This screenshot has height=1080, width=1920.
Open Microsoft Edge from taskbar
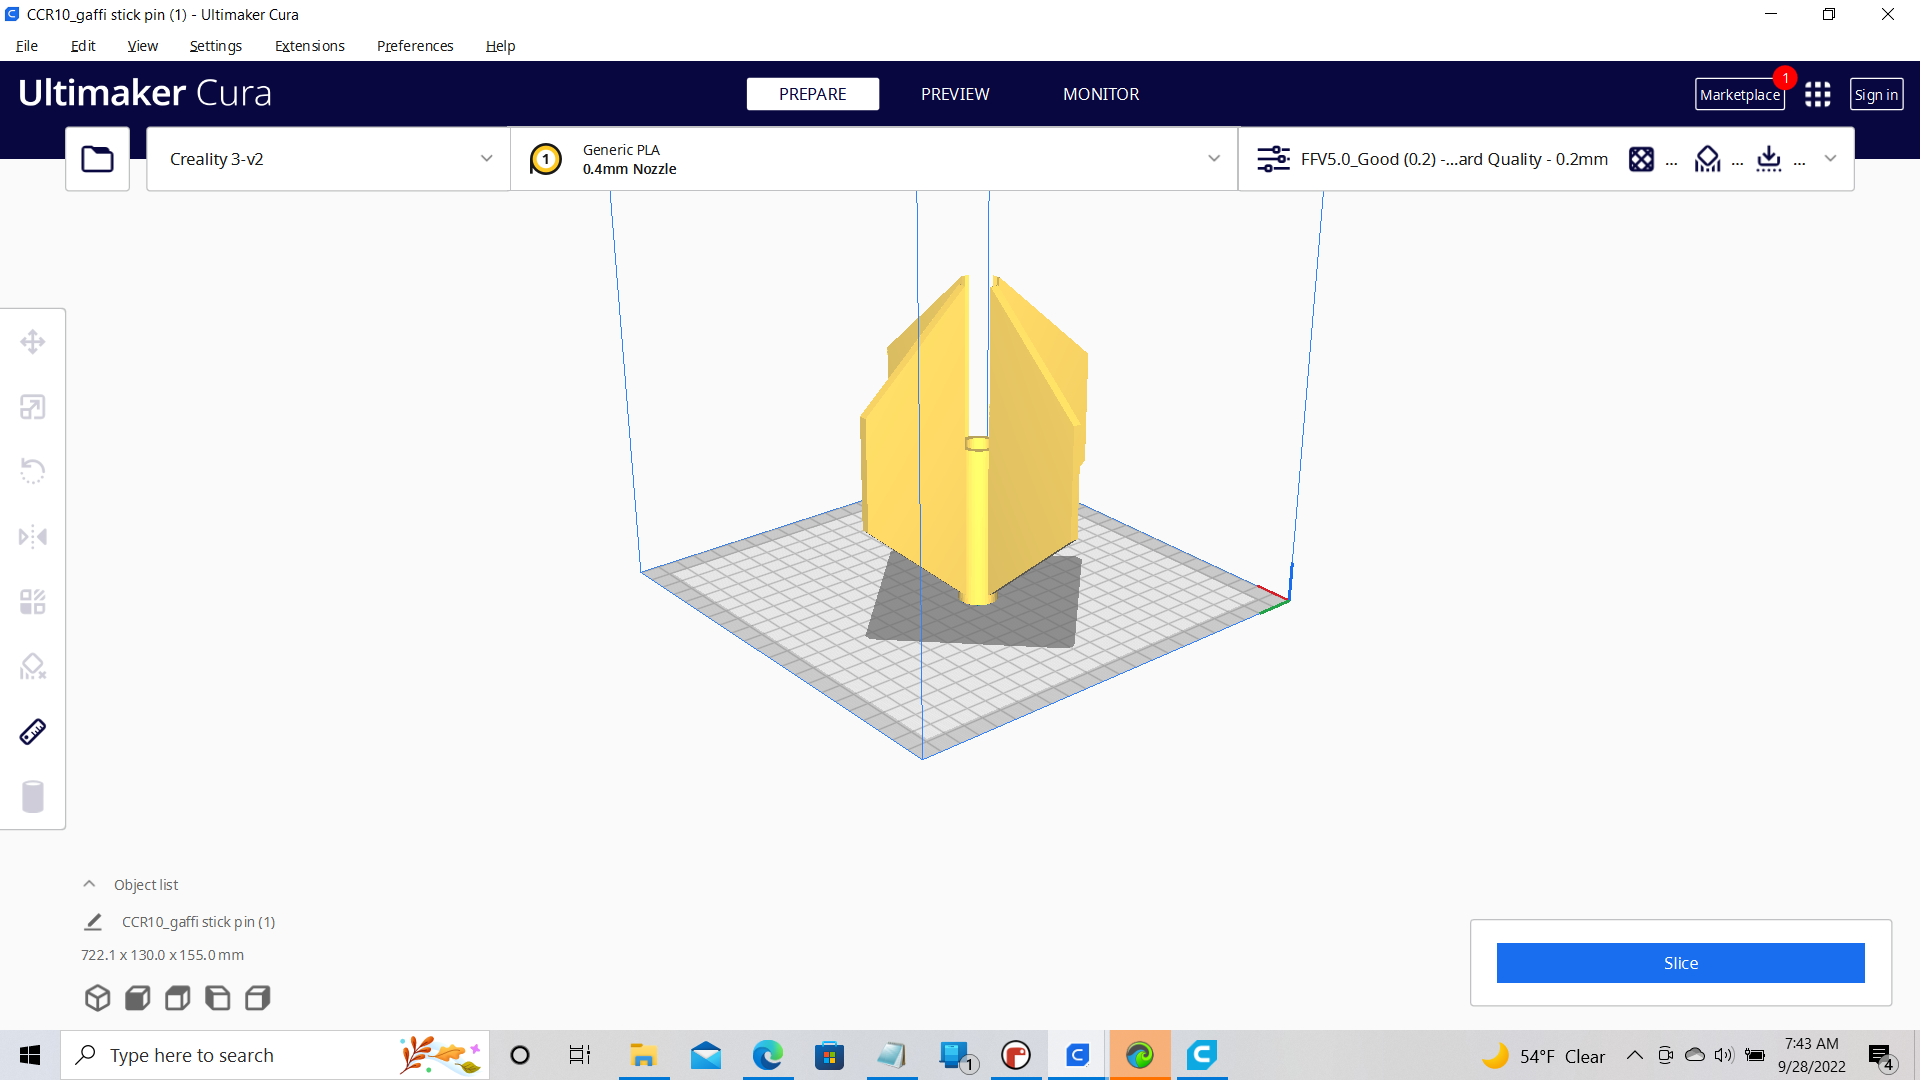[x=767, y=1055]
